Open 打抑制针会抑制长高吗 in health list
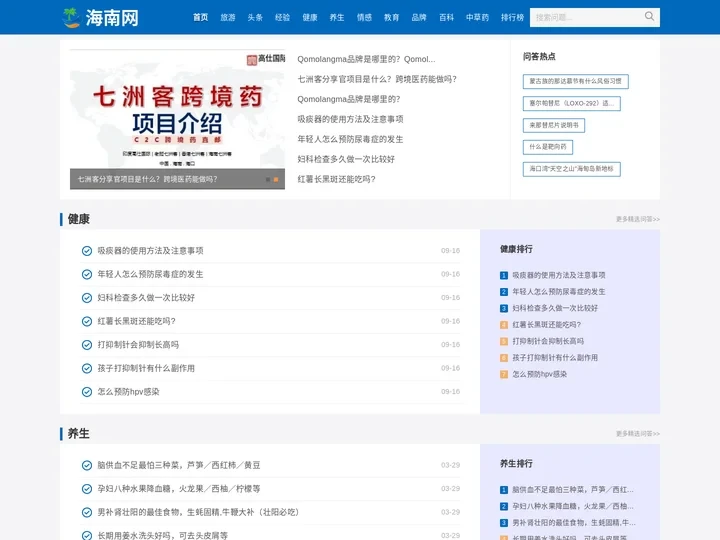Viewport: 720px width, 540px height. point(138,345)
